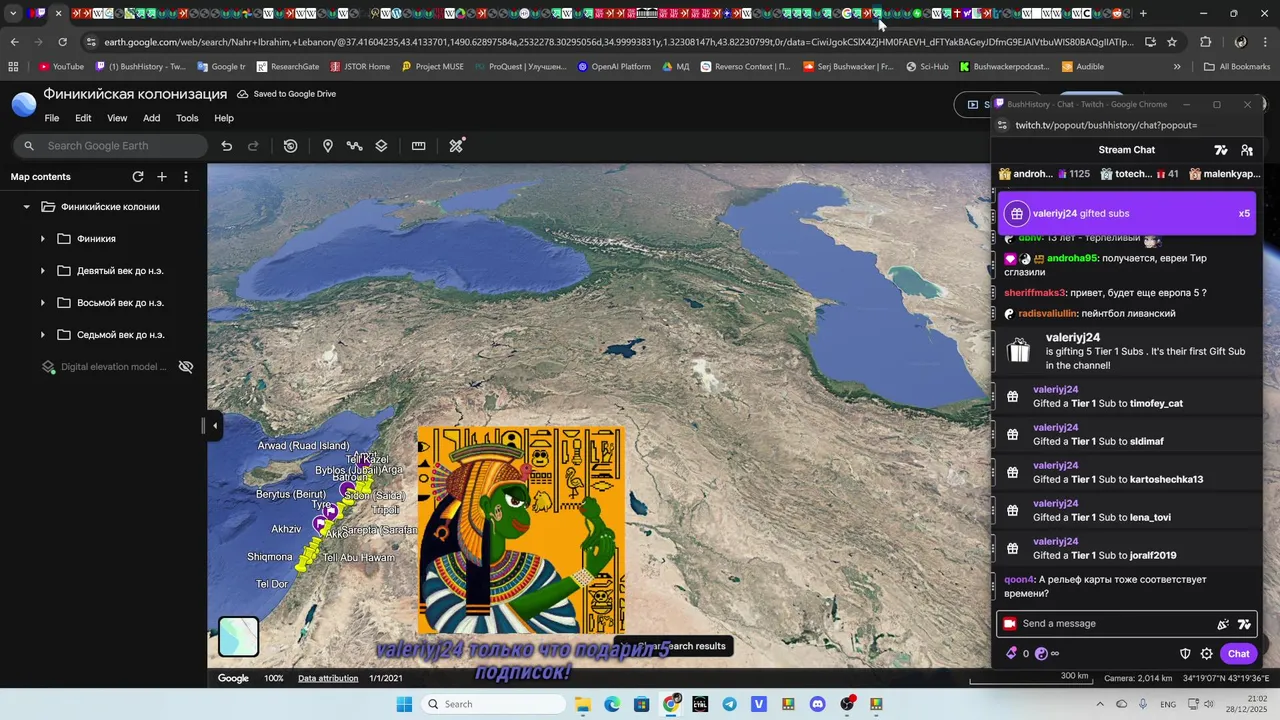Open Map contents three-dot options menu
This screenshot has width=1280, height=720.
(x=186, y=177)
